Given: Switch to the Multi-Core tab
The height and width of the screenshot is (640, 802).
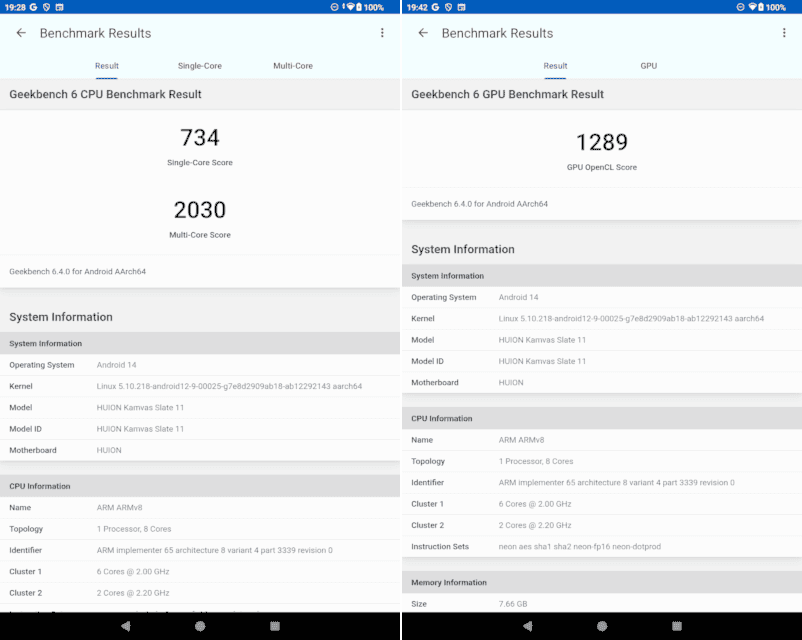Looking at the screenshot, I should (293, 66).
